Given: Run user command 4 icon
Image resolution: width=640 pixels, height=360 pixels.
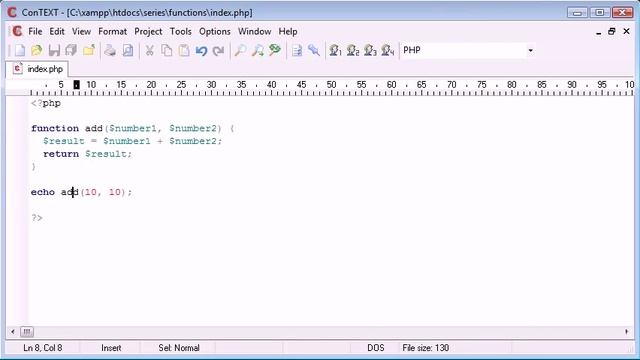Looking at the screenshot, I should 387,51.
